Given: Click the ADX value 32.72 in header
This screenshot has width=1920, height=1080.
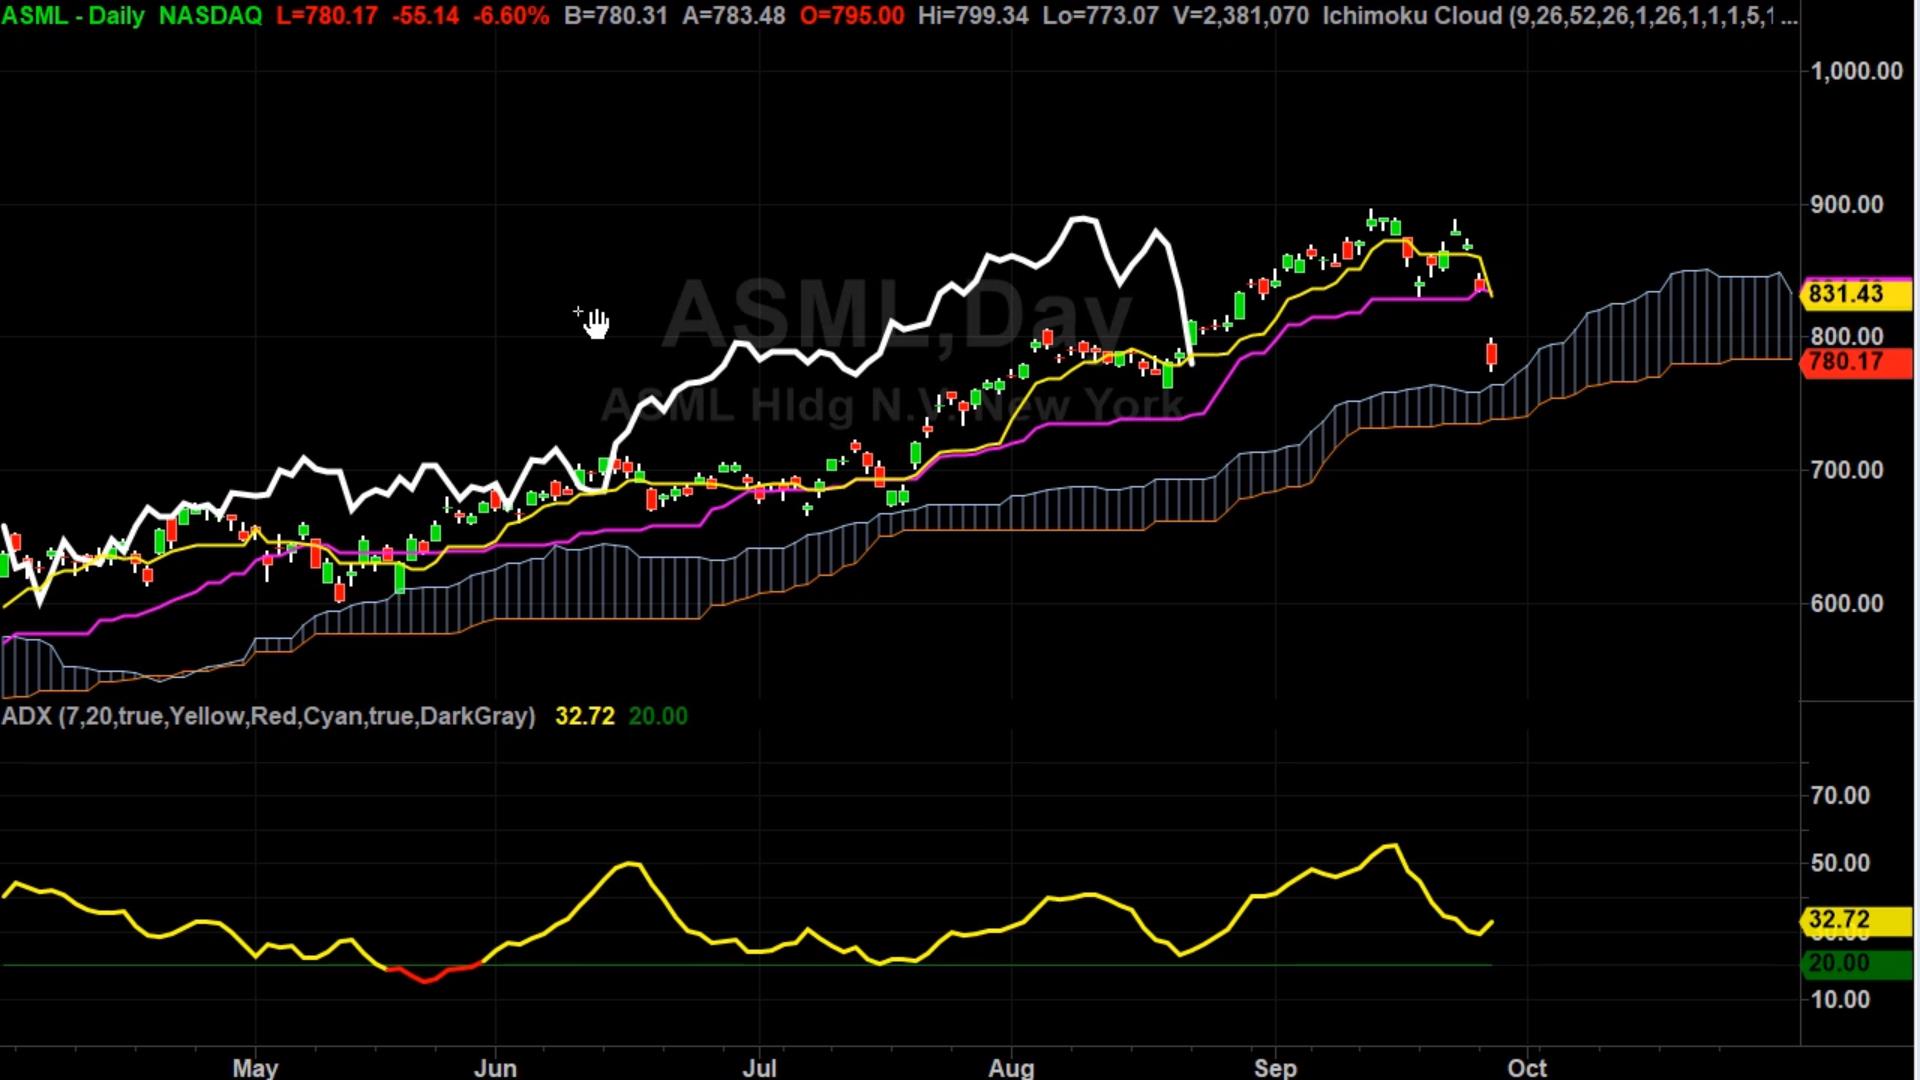Looking at the screenshot, I should point(585,716).
